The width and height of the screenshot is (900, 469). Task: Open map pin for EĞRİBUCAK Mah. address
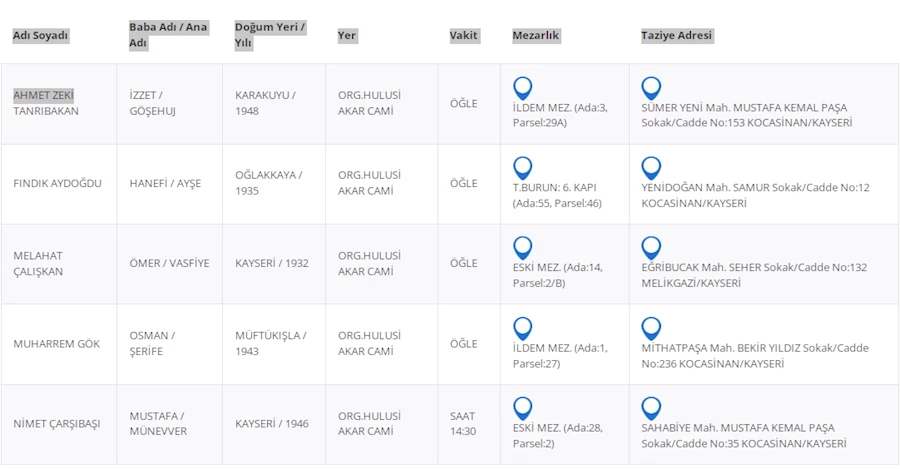pos(651,248)
